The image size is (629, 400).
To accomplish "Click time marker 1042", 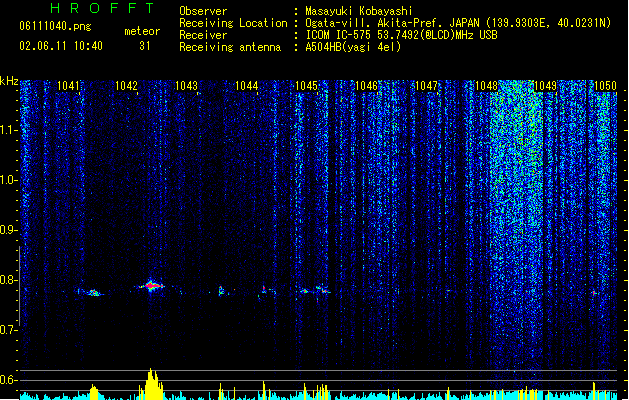I will point(126,86).
